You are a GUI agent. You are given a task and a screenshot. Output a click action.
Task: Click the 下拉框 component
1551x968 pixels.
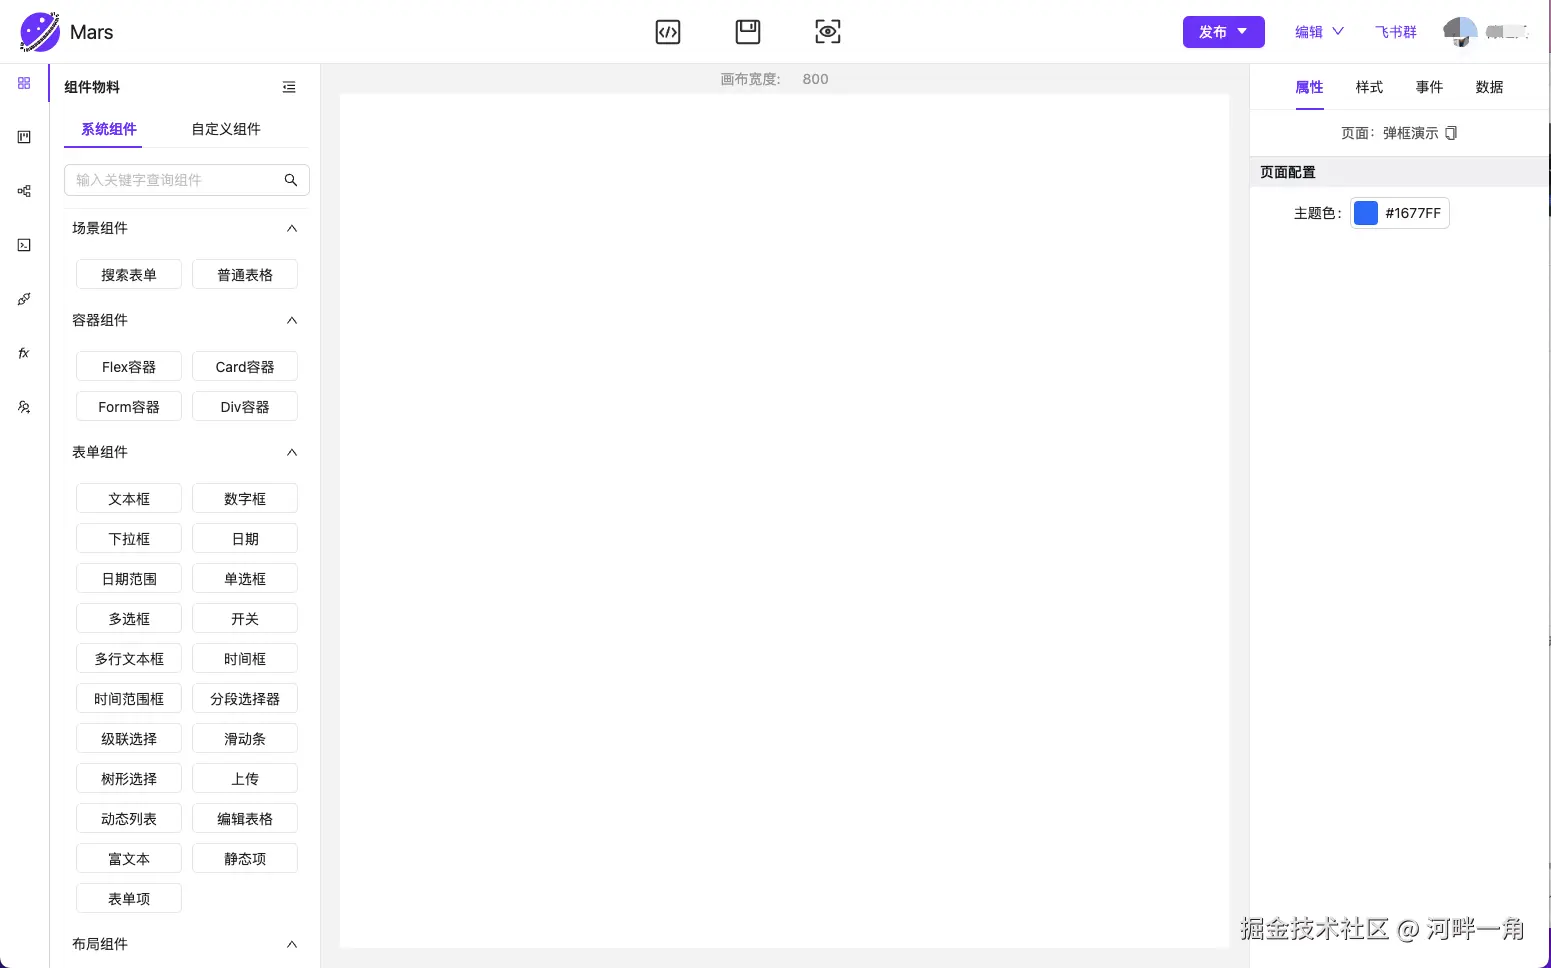click(x=129, y=538)
